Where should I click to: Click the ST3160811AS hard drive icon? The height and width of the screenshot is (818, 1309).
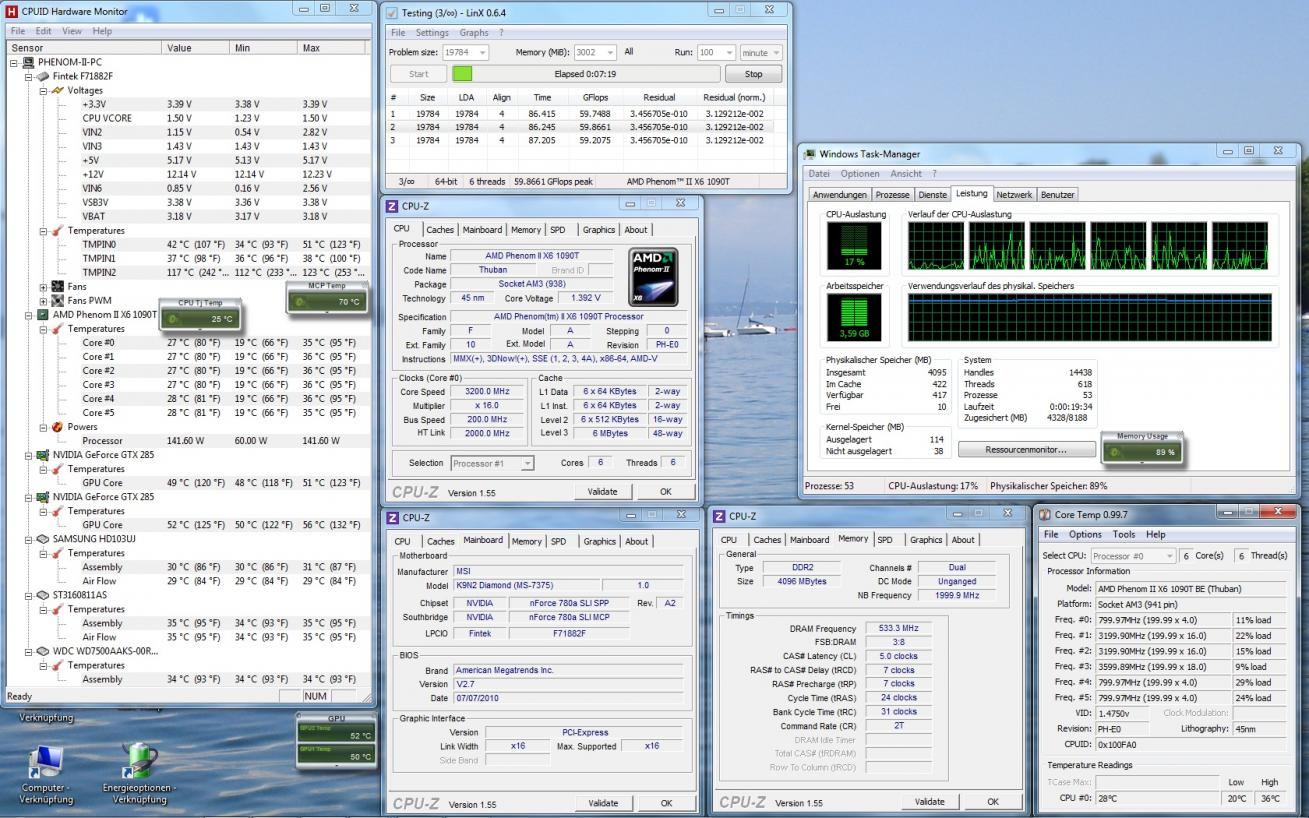pyautogui.click(x=43, y=594)
